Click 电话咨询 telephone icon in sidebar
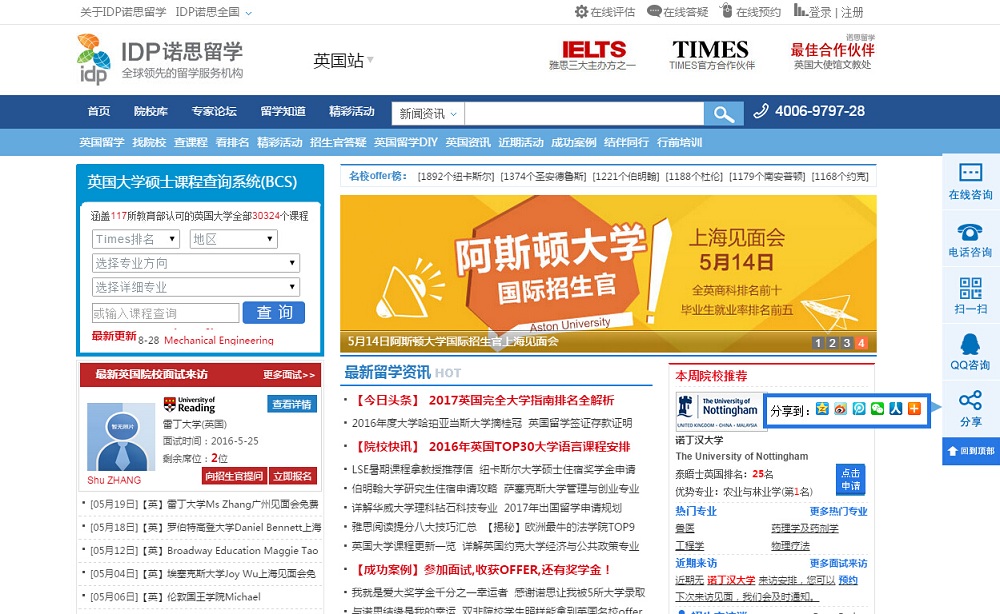The image size is (1000, 614). click(970, 231)
